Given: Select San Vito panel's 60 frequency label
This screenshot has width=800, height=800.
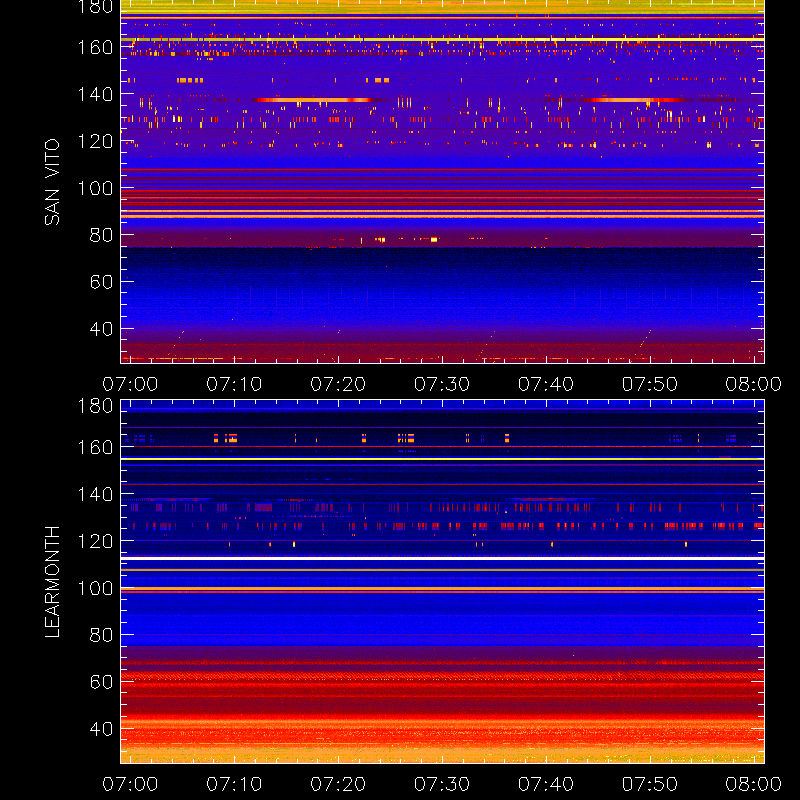Looking at the screenshot, I should 101,282.
